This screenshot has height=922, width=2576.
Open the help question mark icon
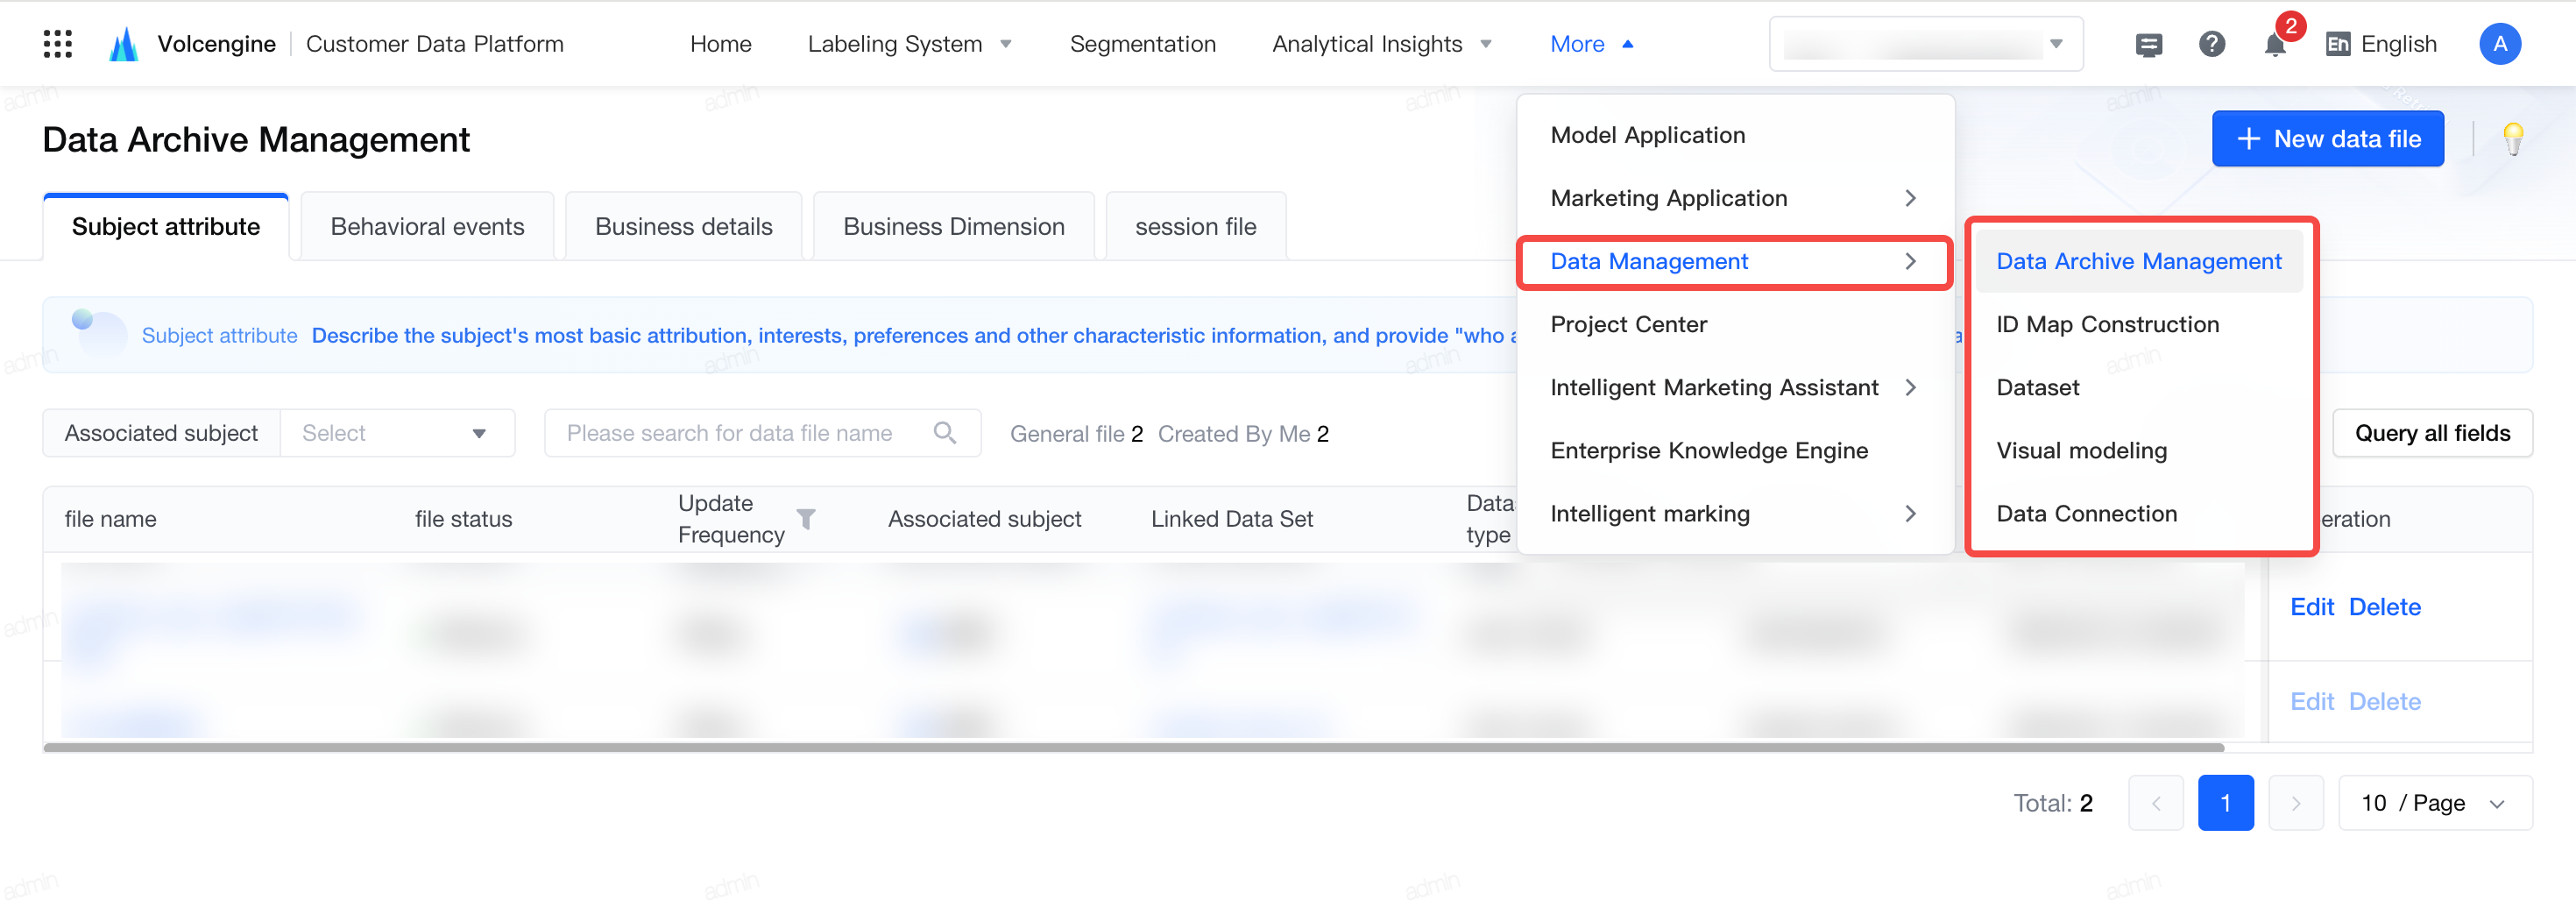[2211, 44]
